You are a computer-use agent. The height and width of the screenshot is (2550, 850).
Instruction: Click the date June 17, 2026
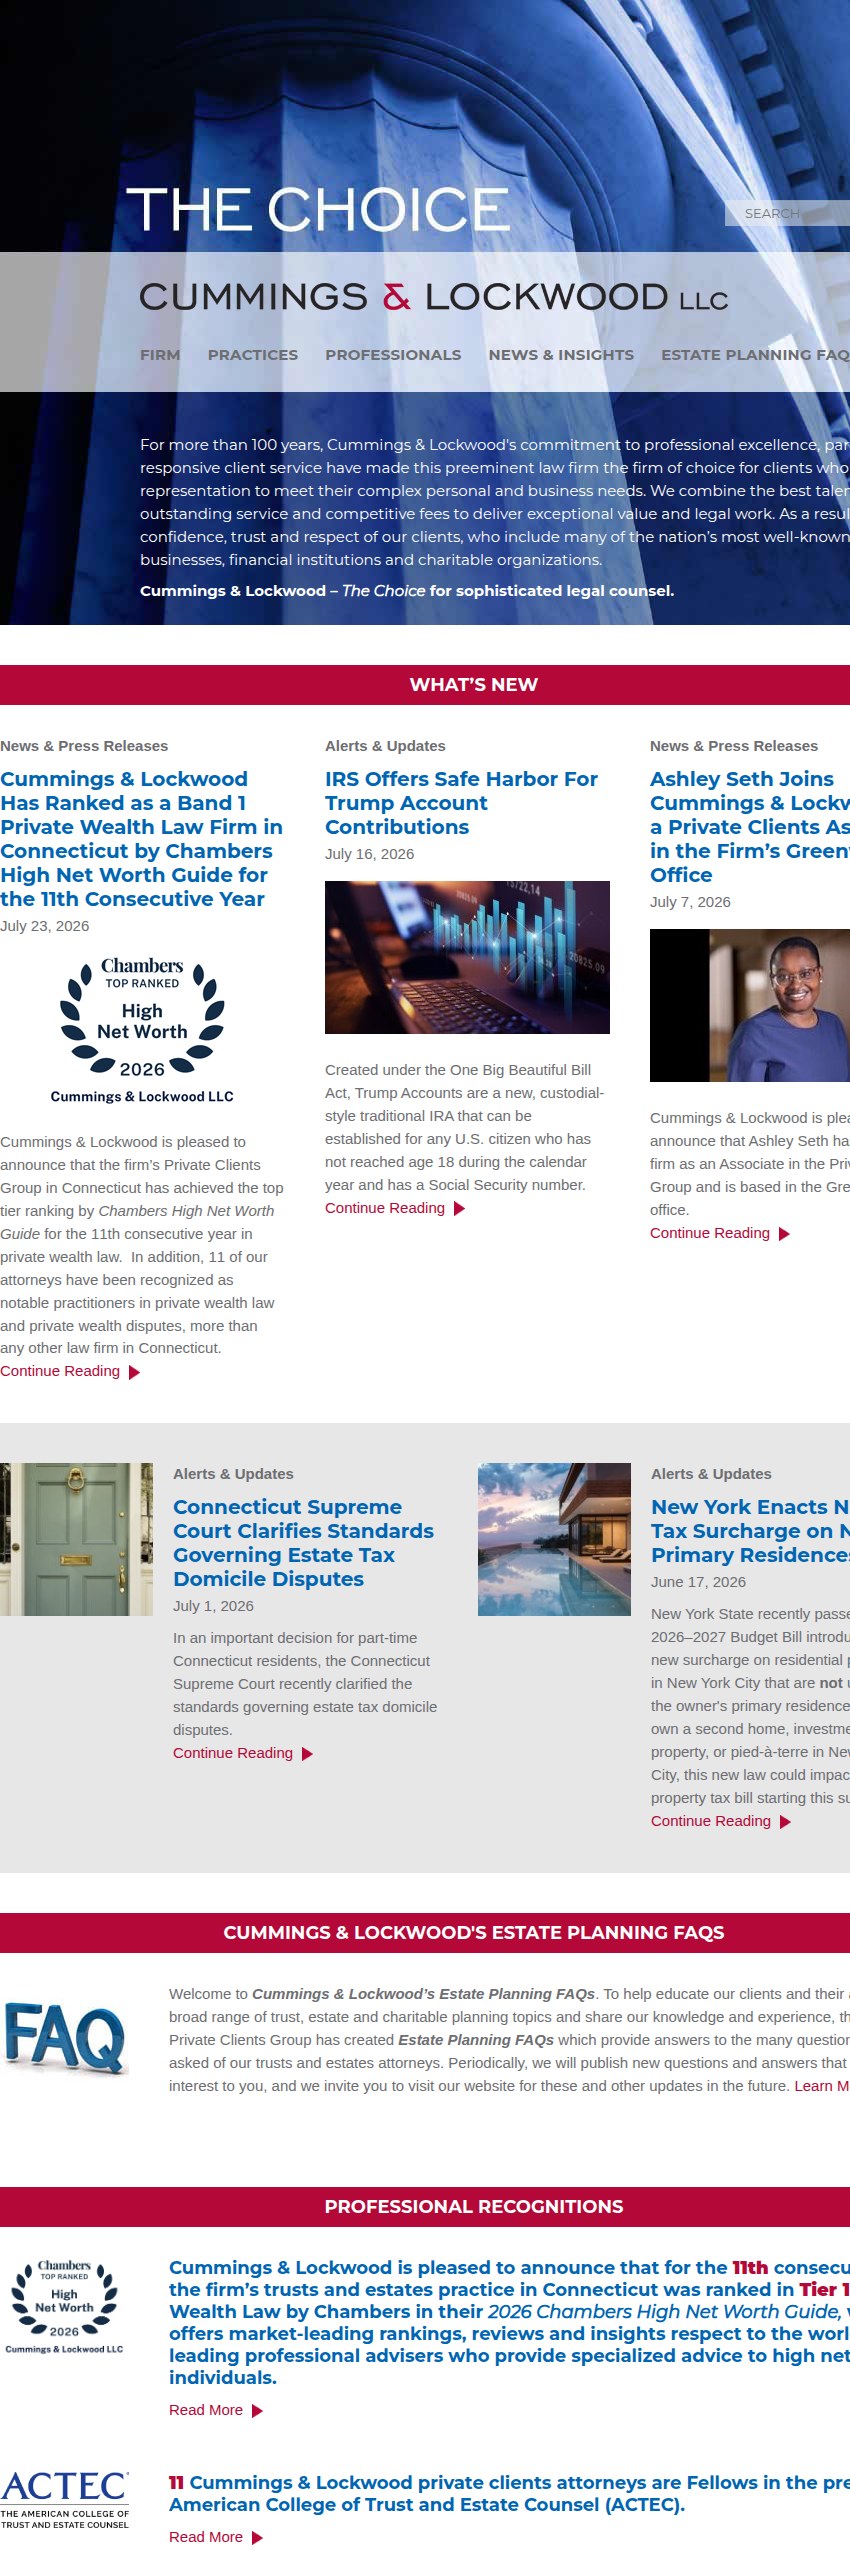click(698, 1582)
